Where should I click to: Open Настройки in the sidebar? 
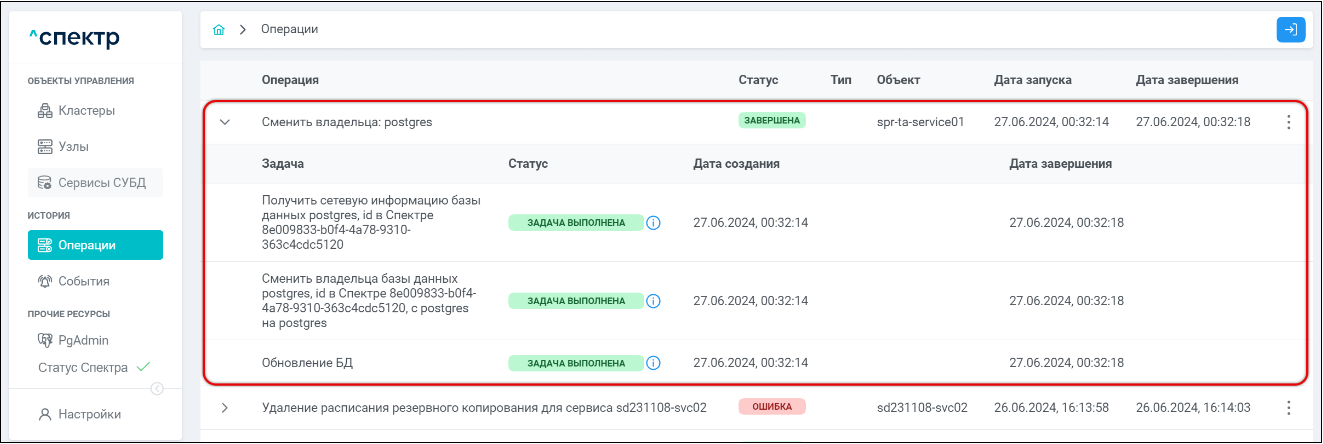coord(89,414)
